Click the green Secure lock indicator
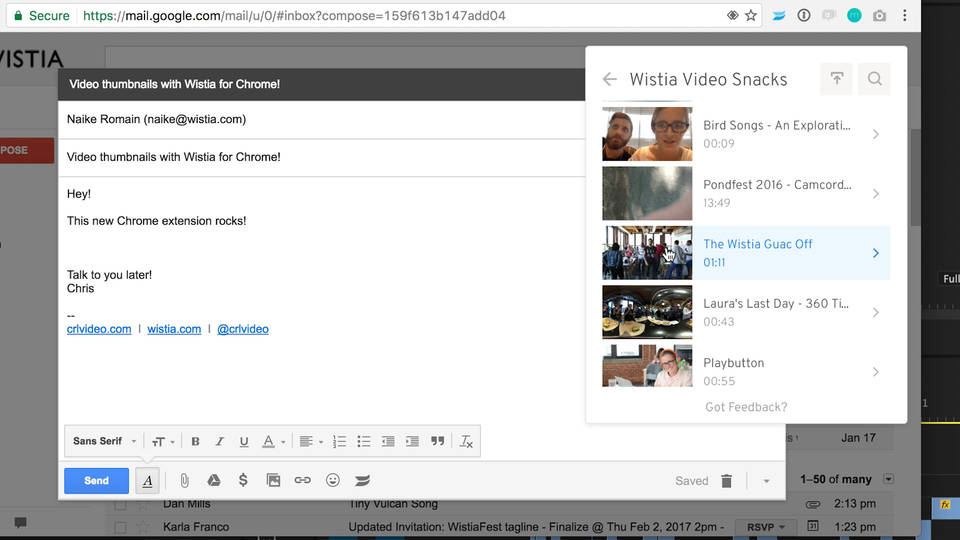 (42, 16)
